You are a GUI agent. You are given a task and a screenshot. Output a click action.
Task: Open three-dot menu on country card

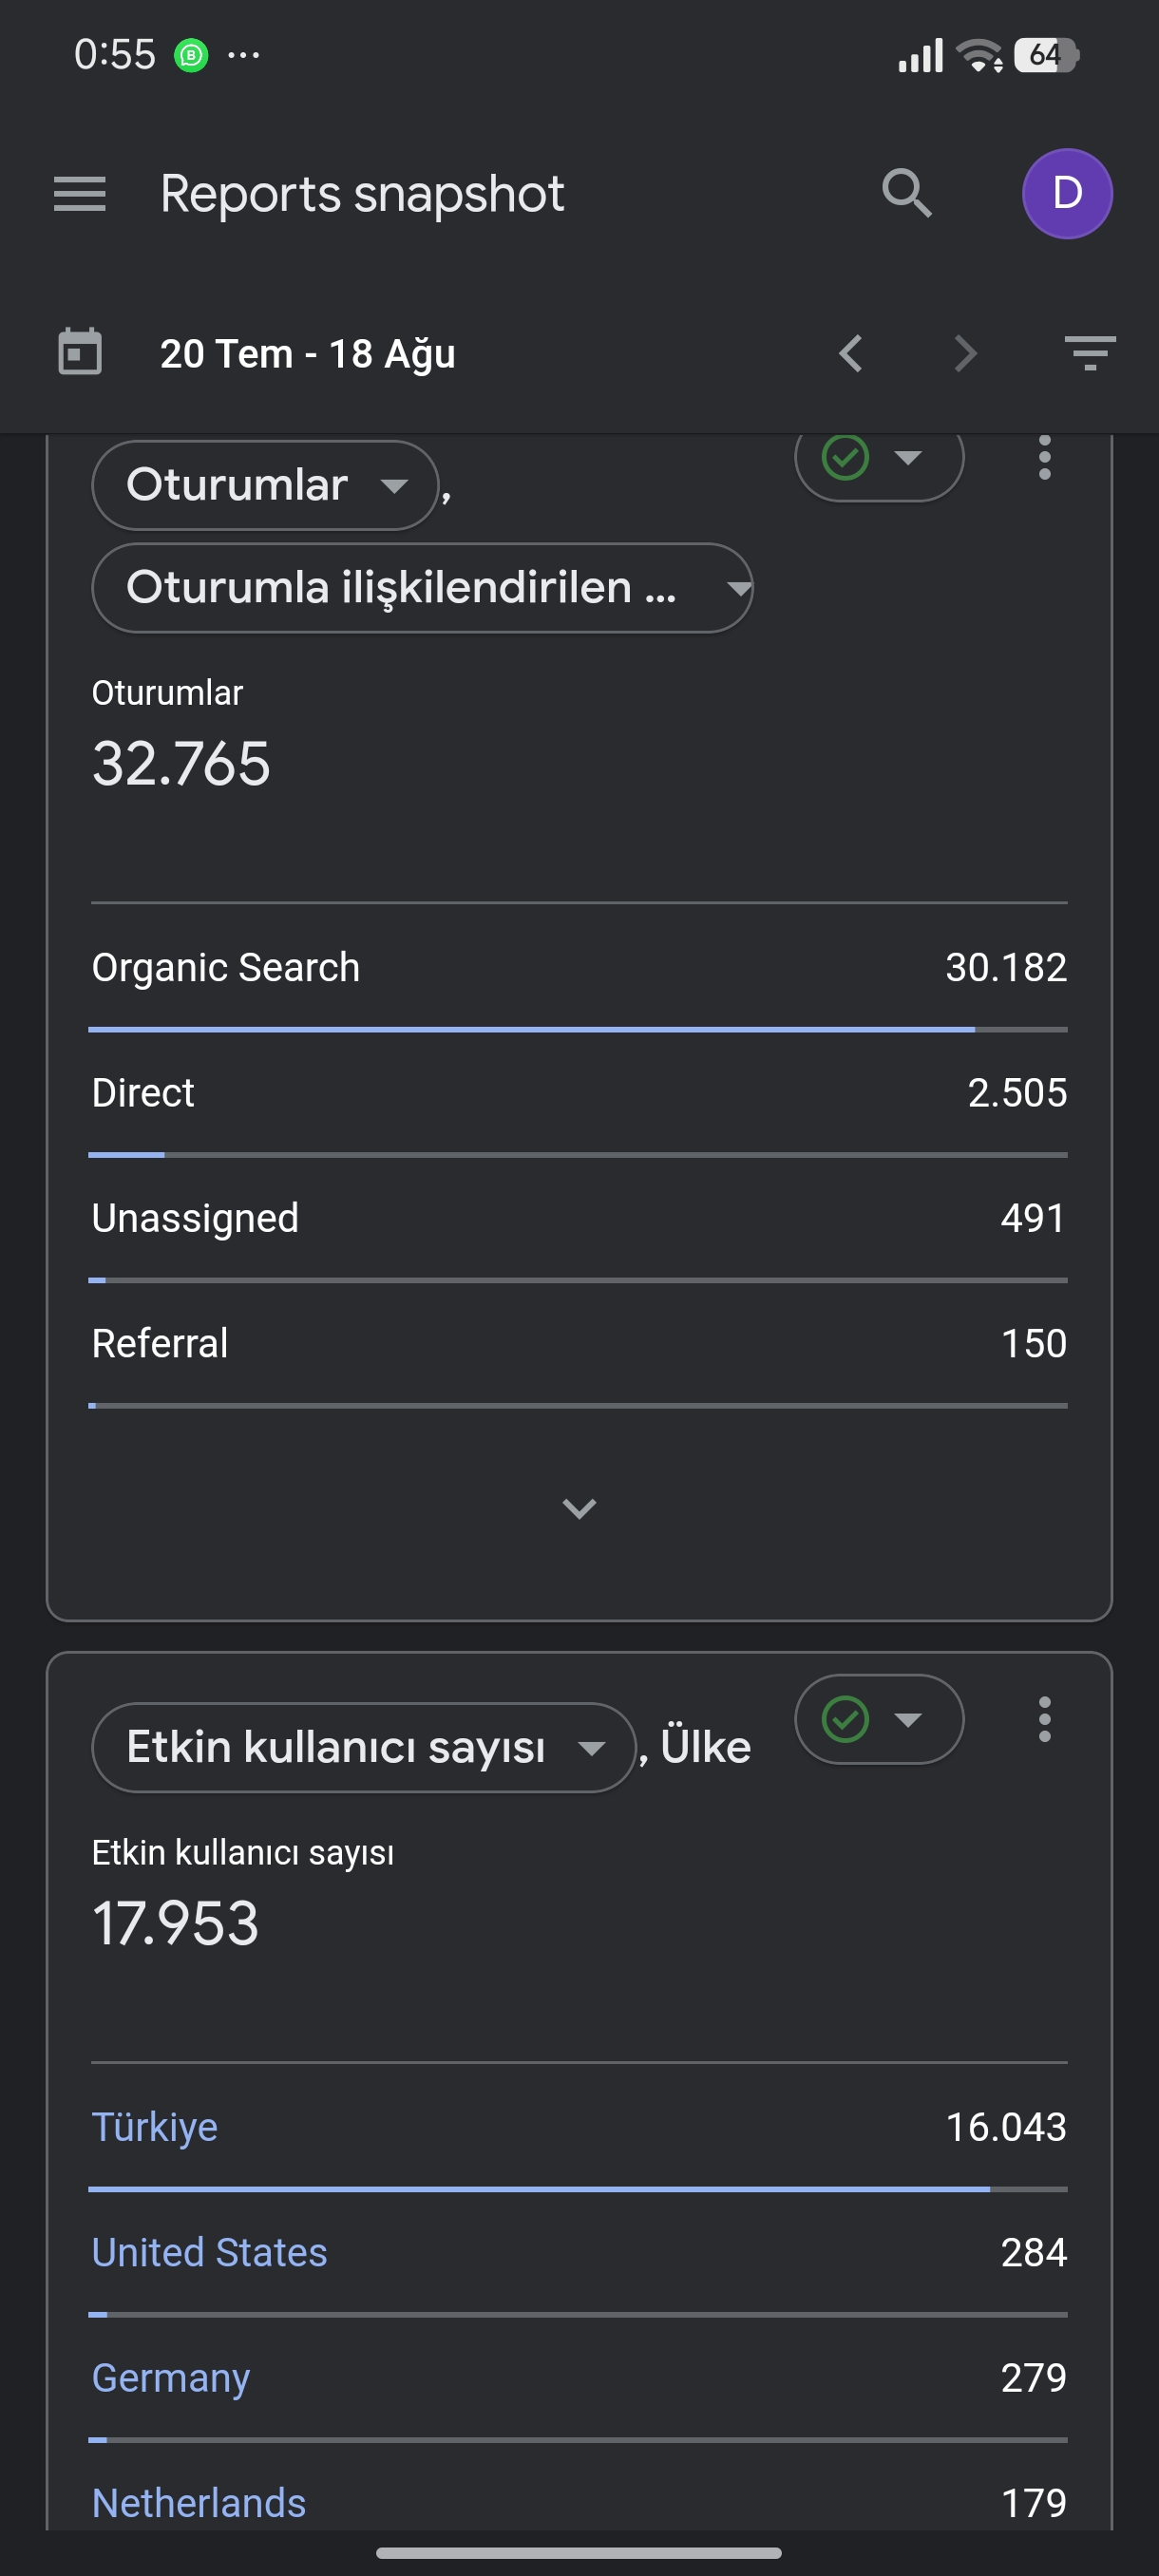pos(1044,1719)
